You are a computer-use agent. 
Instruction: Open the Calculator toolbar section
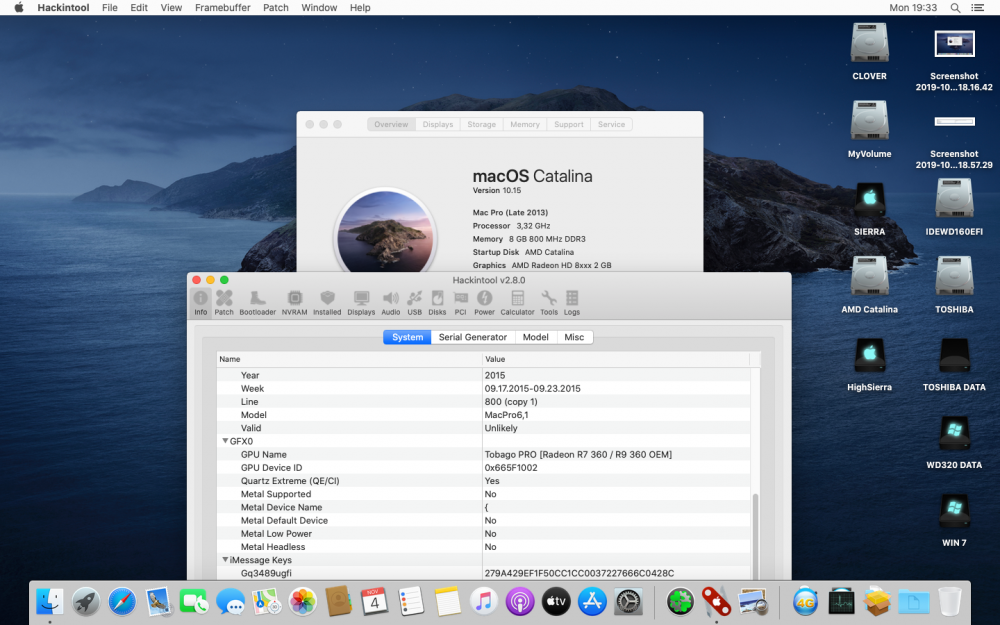[517, 302]
